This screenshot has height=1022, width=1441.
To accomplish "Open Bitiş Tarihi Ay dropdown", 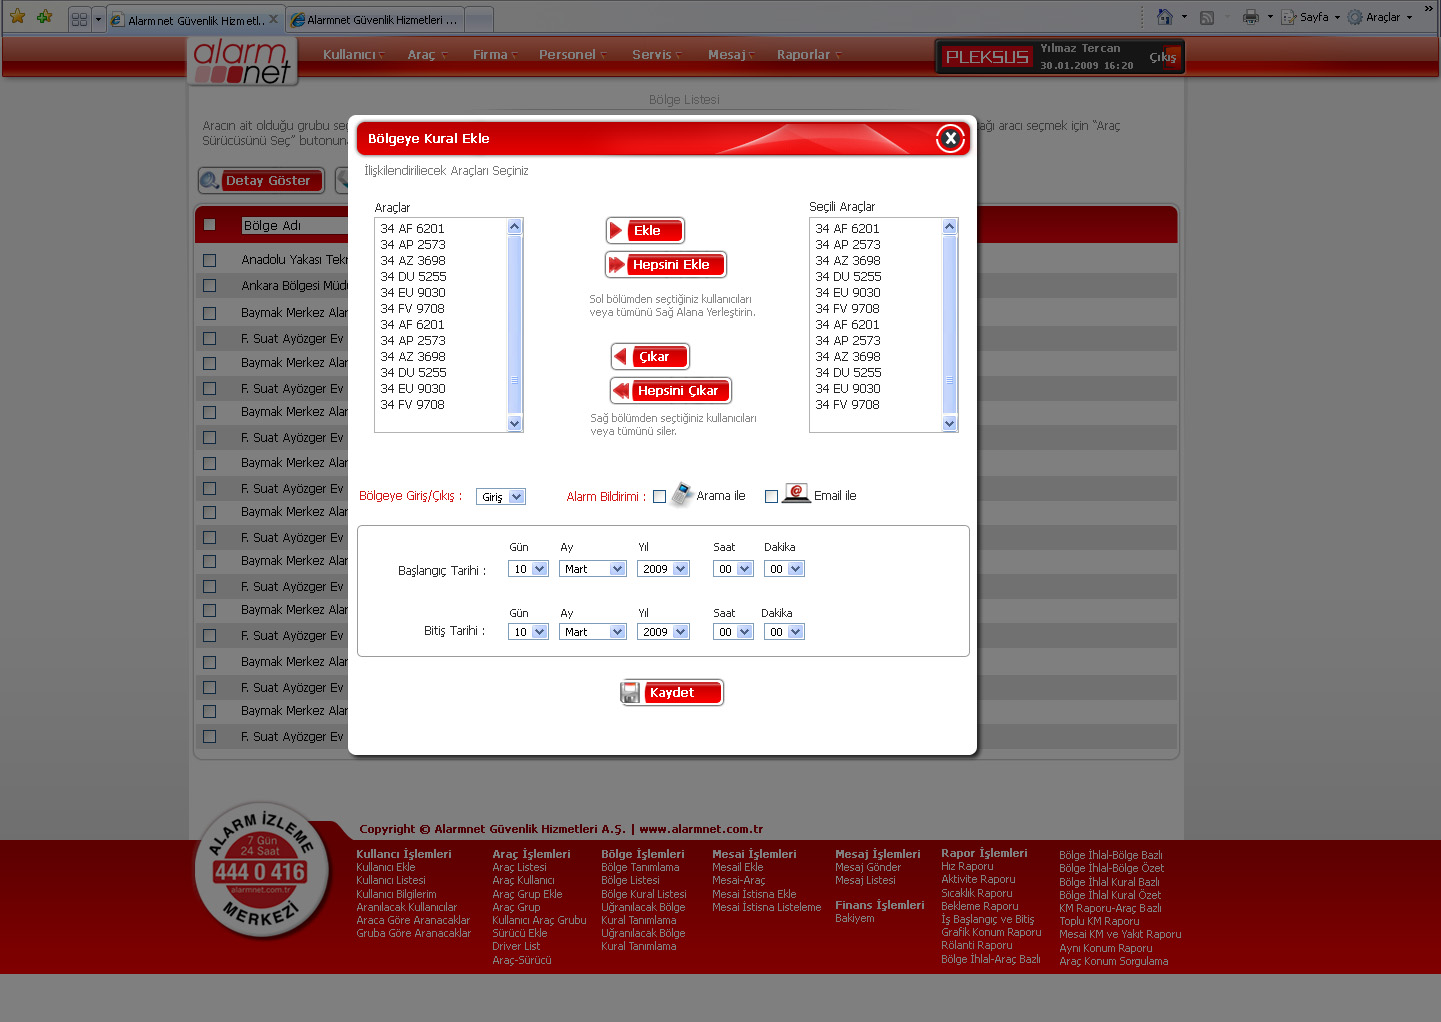I will coord(593,632).
